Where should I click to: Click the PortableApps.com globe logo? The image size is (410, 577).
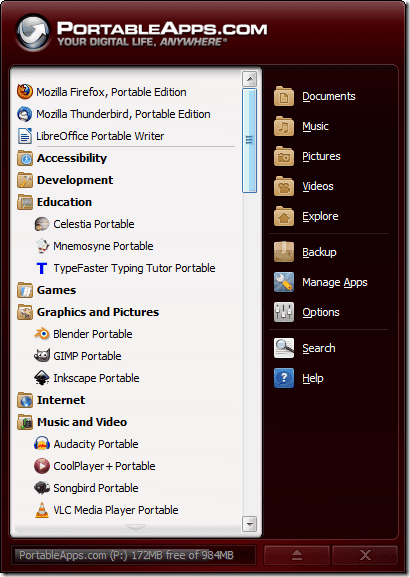[33, 32]
